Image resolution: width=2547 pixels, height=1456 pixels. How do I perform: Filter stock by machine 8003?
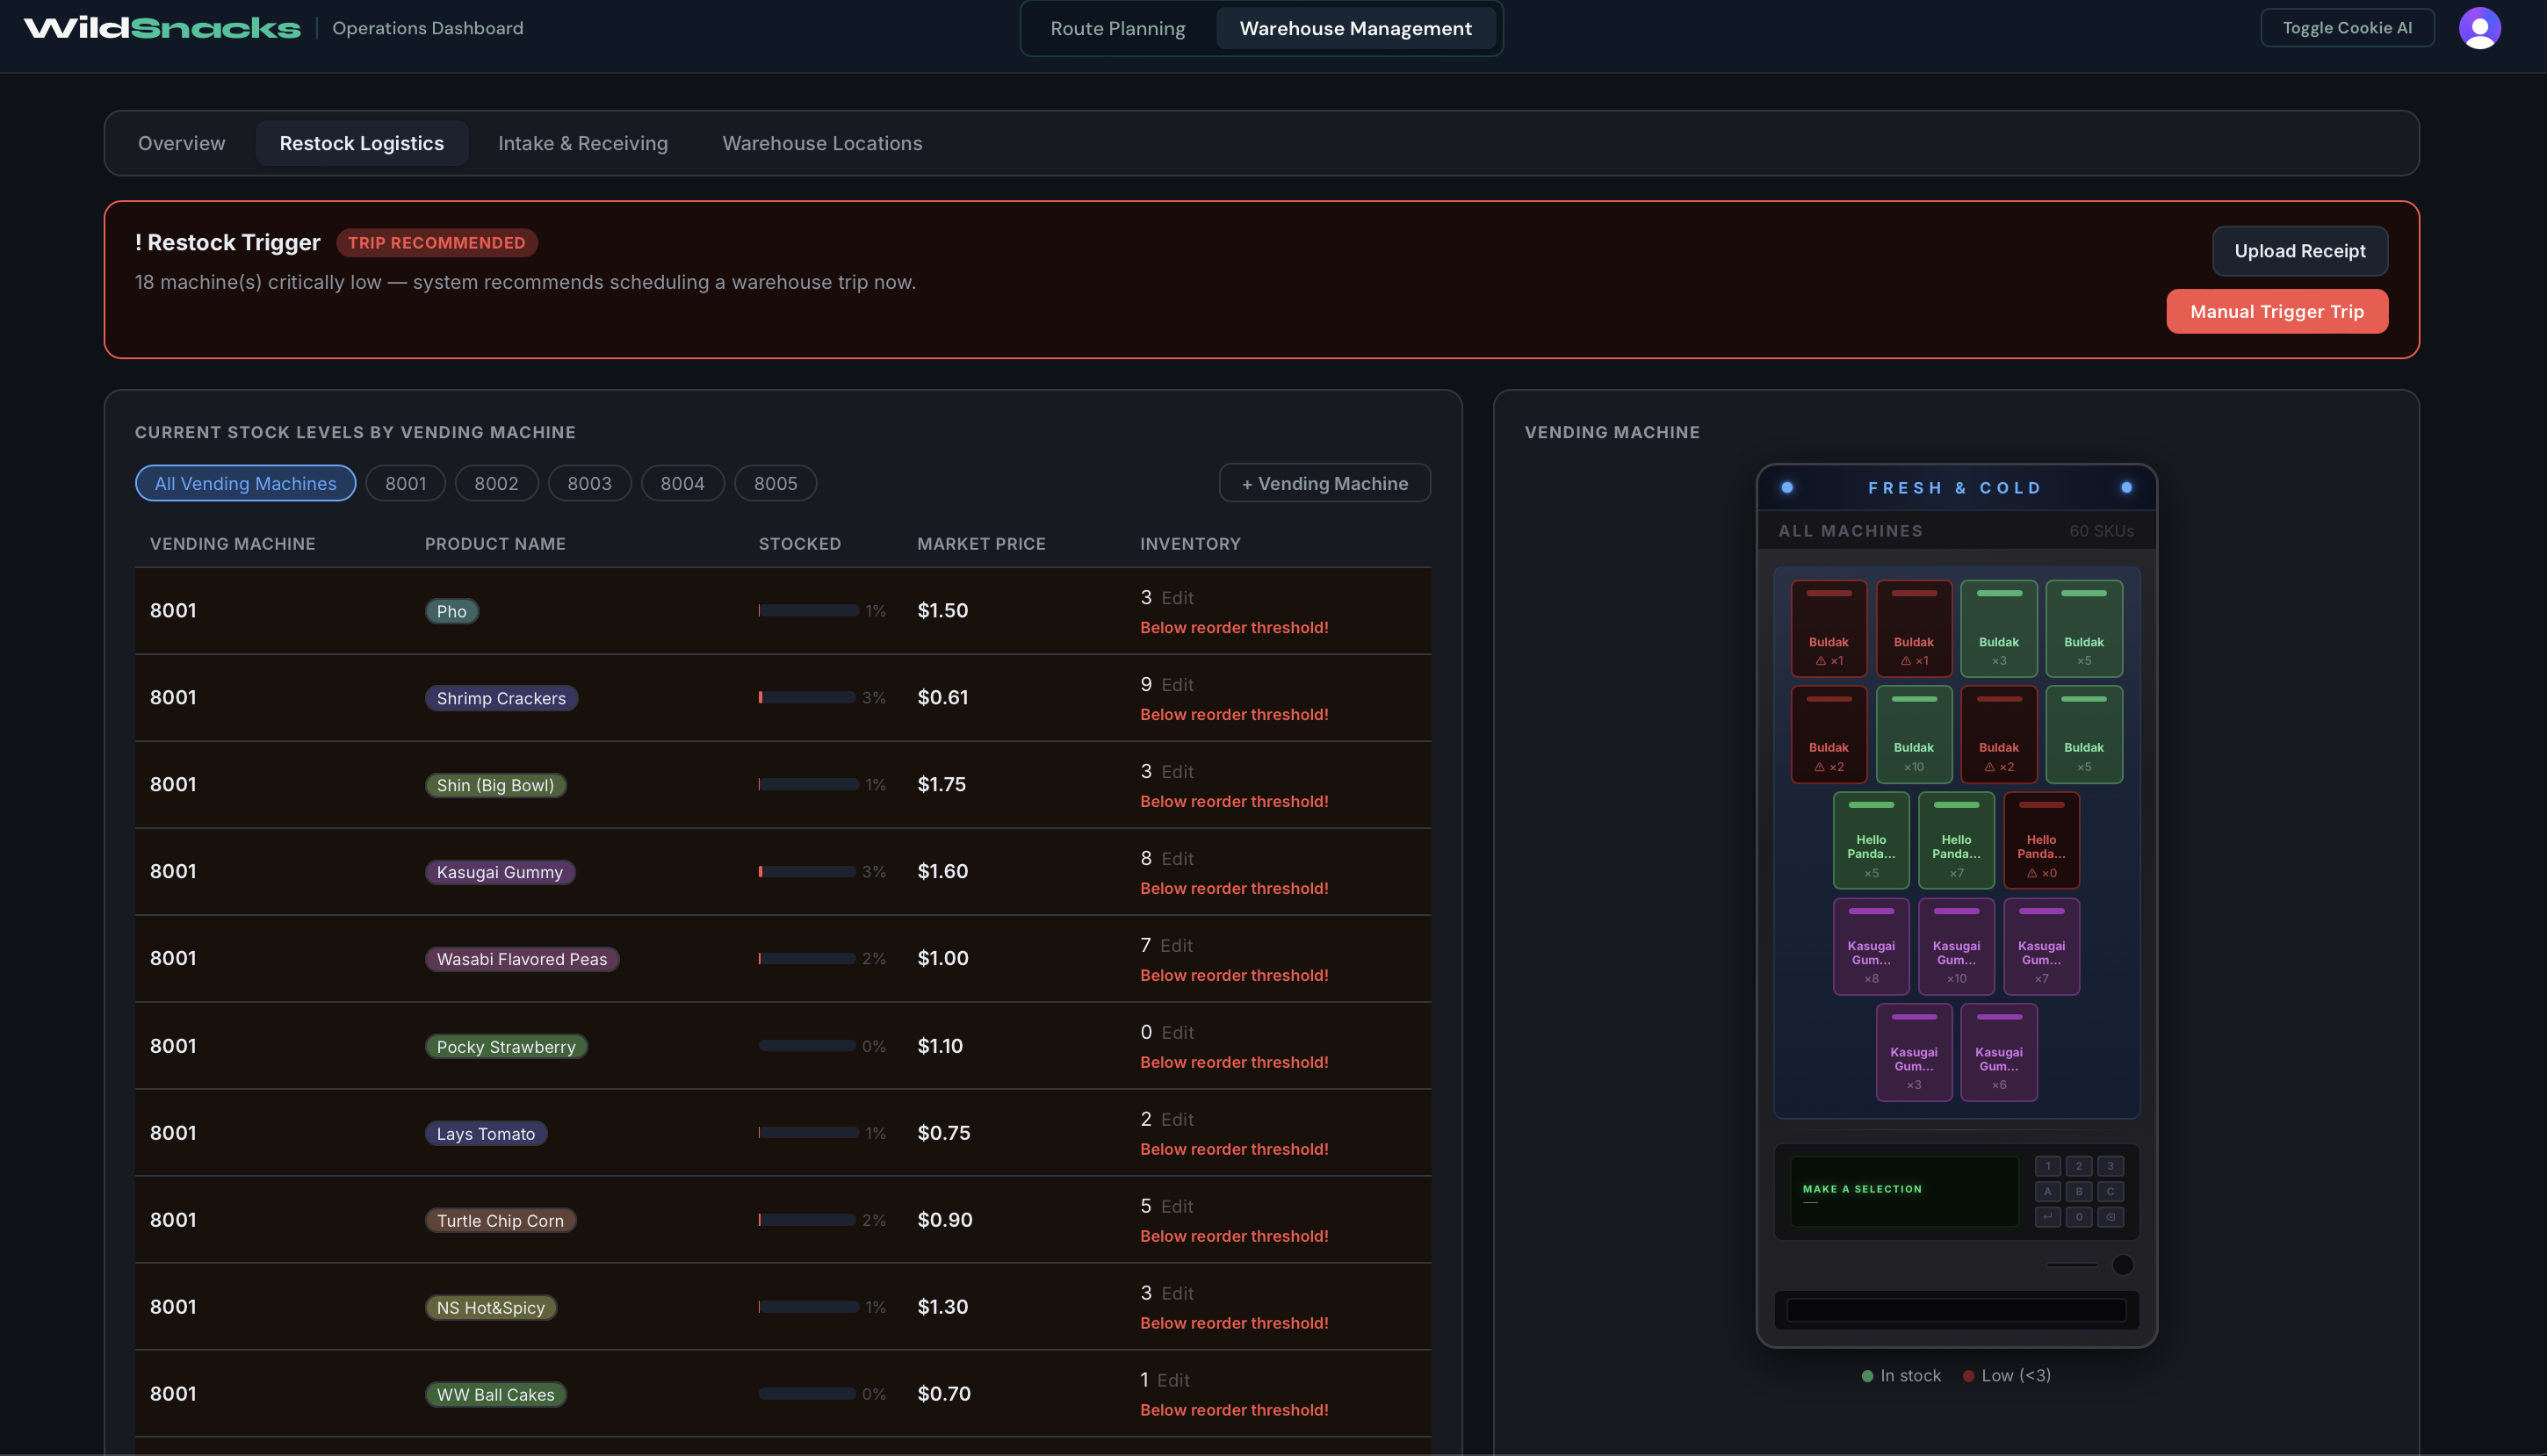pyautogui.click(x=589, y=483)
